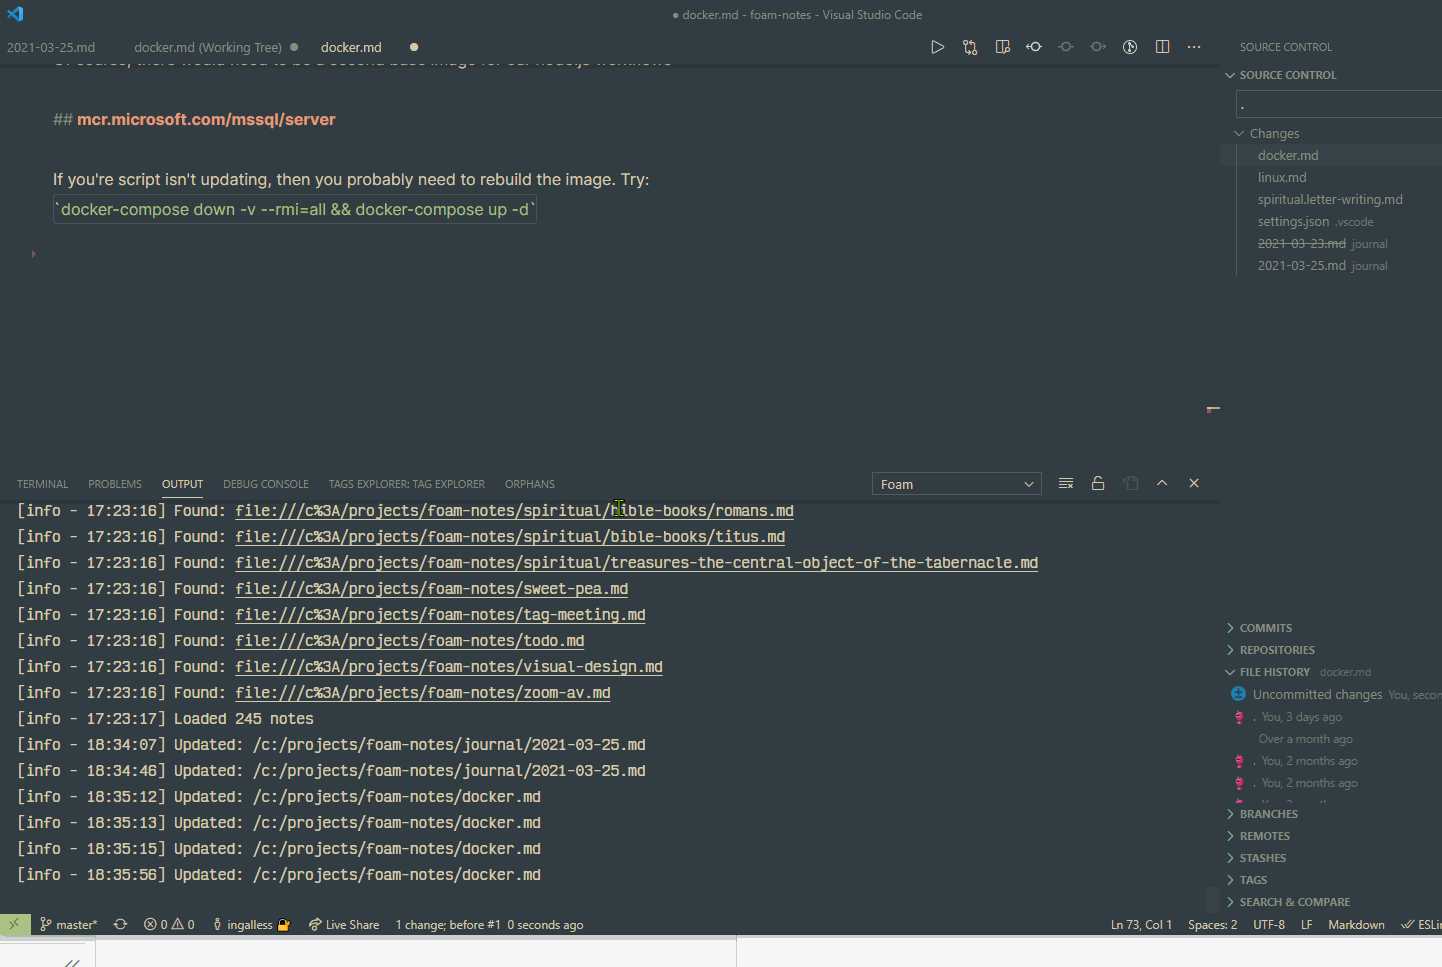Open the Foam output channel dropdown
The width and height of the screenshot is (1442, 967).
tap(956, 483)
